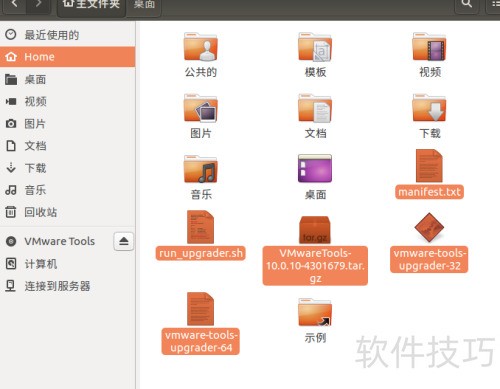Open 文档 in the sidebar
The width and height of the screenshot is (500, 389).
pos(67,146)
